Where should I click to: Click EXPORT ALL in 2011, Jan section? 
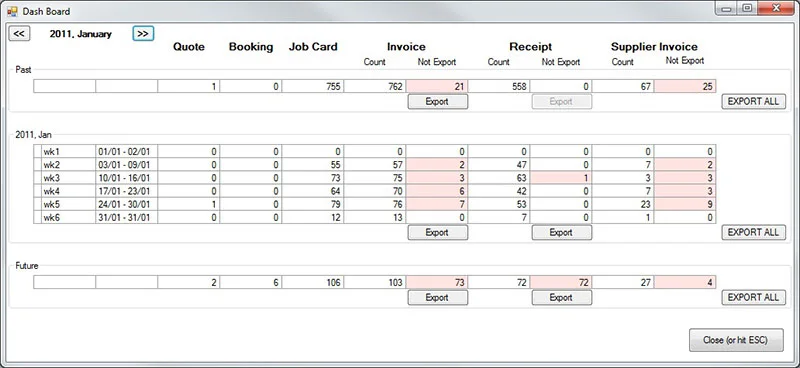click(753, 232)
